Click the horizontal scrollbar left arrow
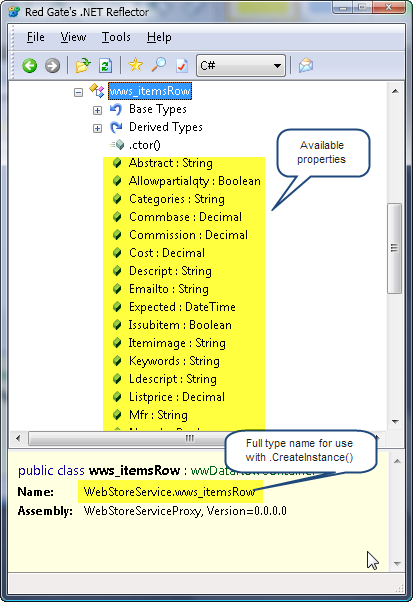Screen dimensions: 413x602 18,438
